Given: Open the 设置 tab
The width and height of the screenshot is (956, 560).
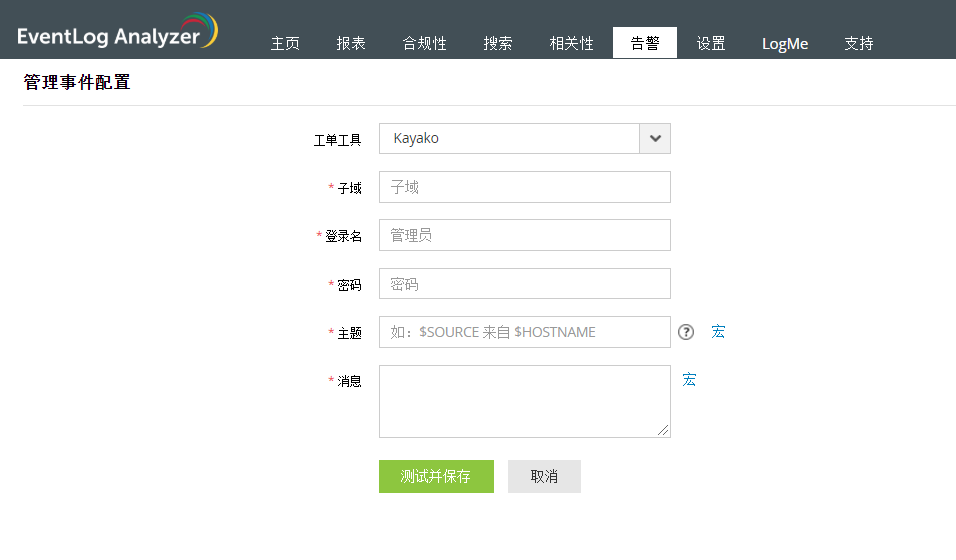Looking at the screenshot, I should (x=711, y=44).
